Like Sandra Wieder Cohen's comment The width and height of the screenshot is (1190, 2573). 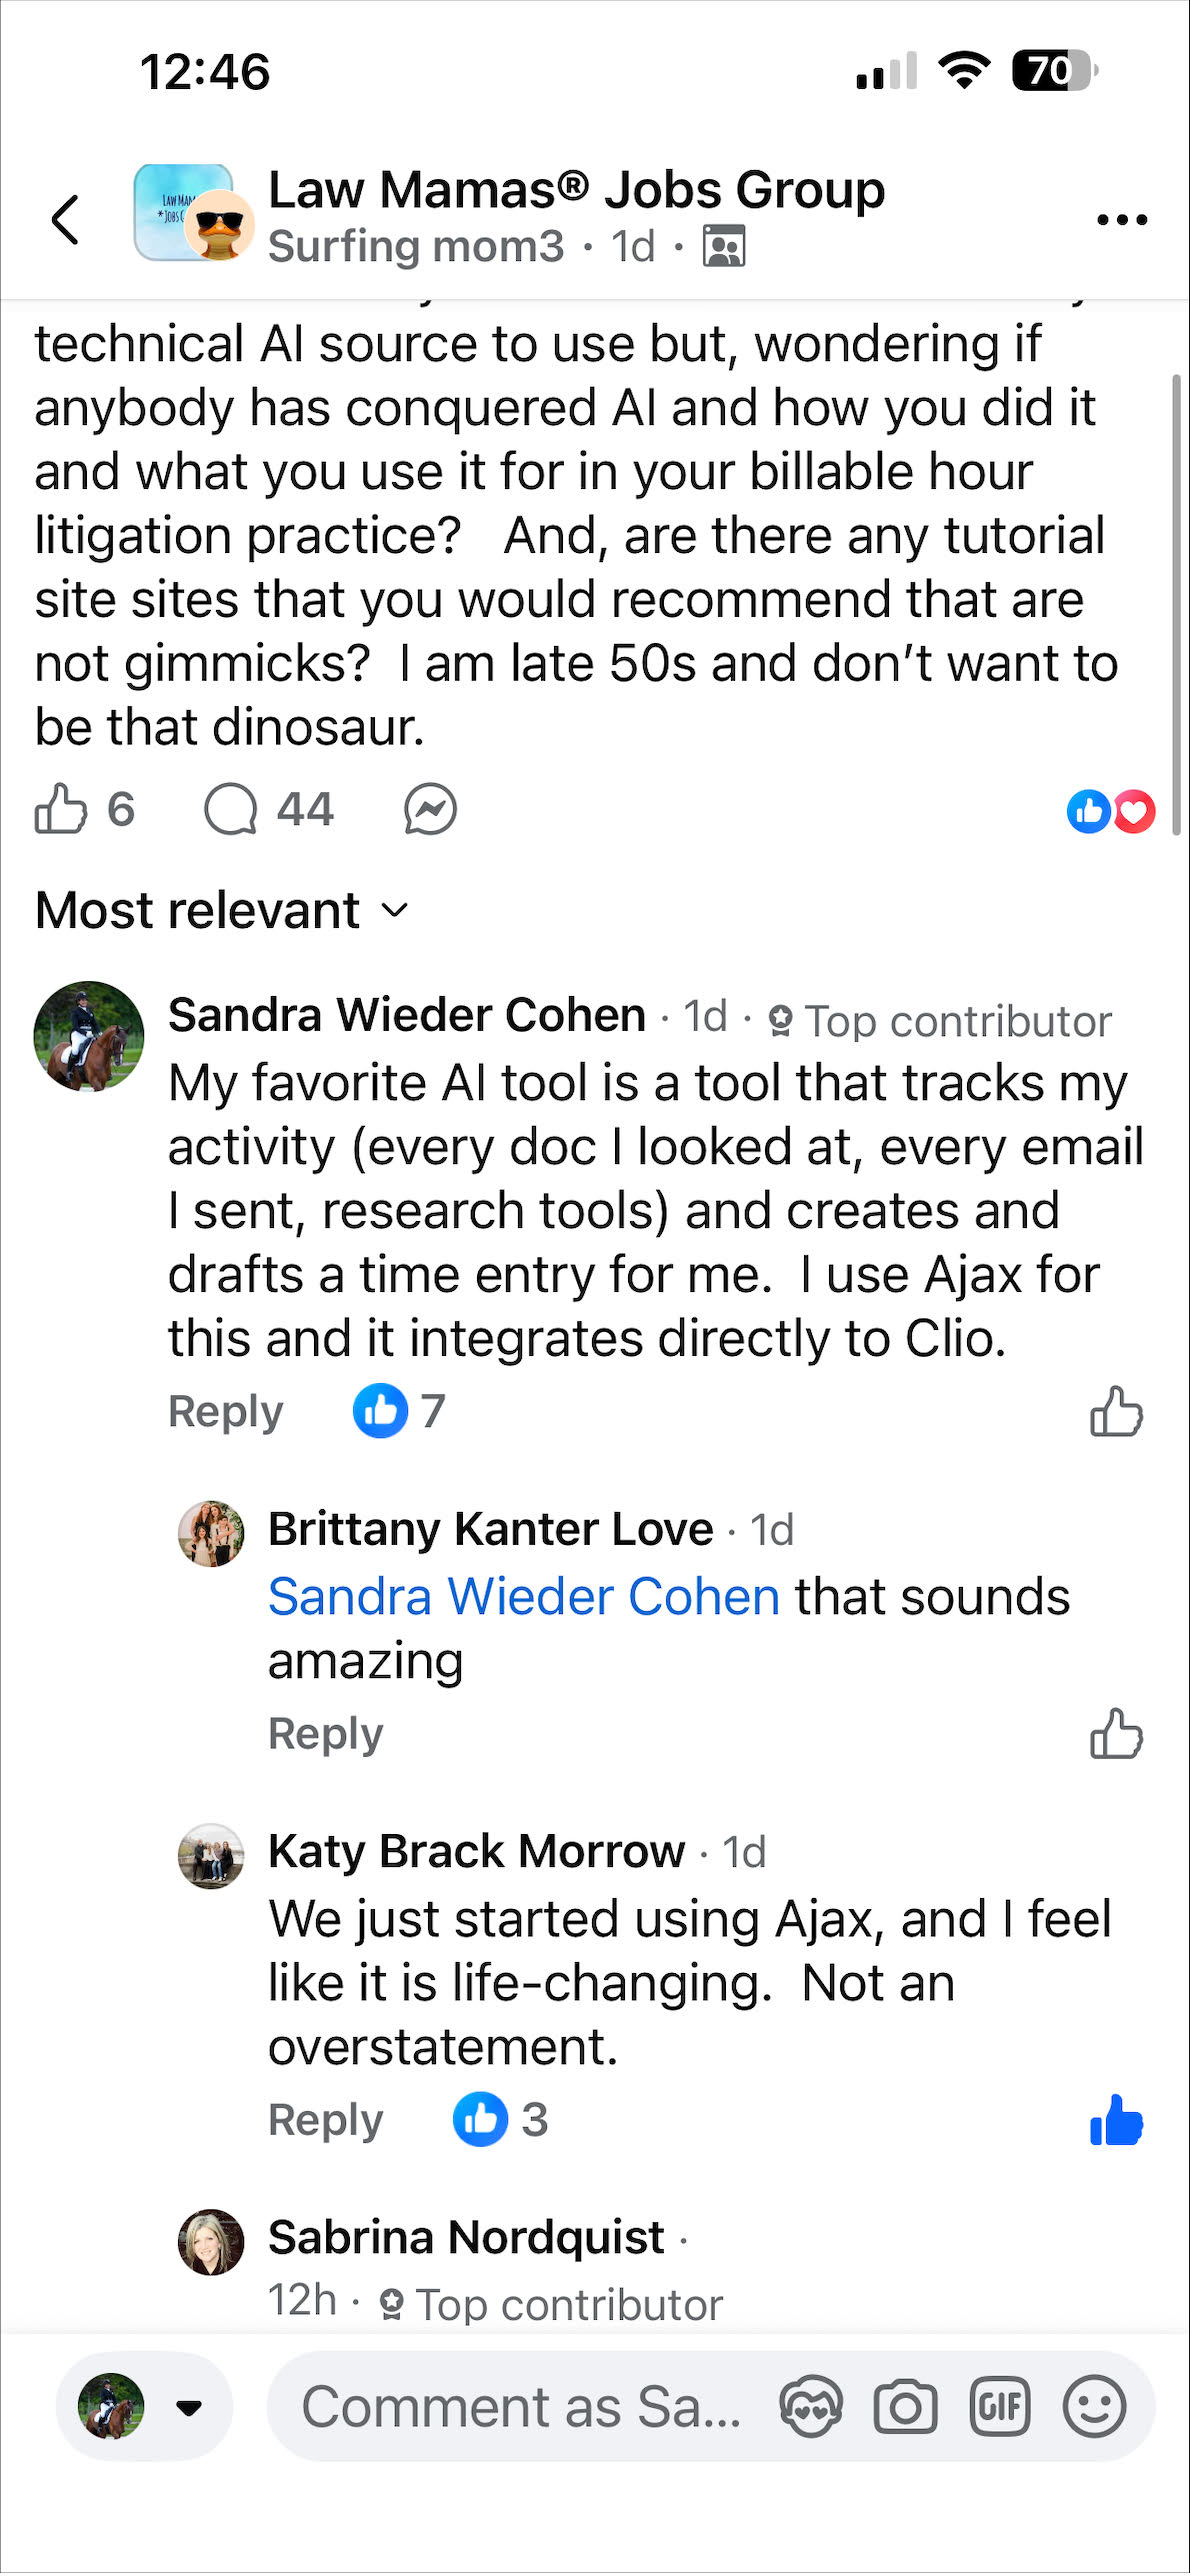pos(1116,1411)
